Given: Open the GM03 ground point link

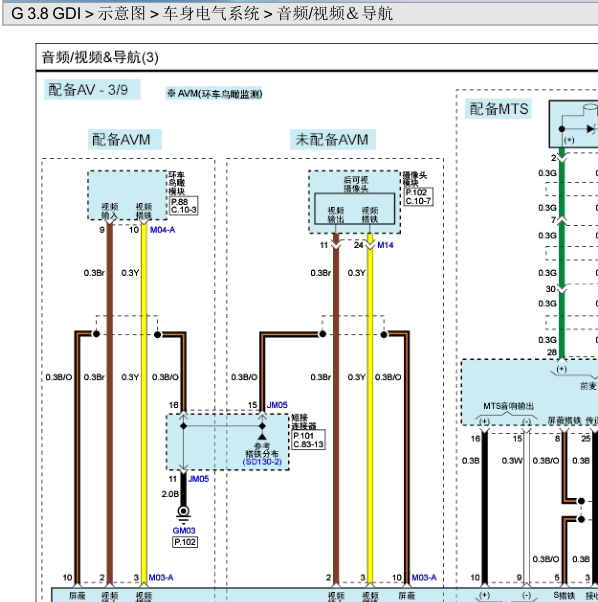Looking at the screenshot, I should (184, 531).
